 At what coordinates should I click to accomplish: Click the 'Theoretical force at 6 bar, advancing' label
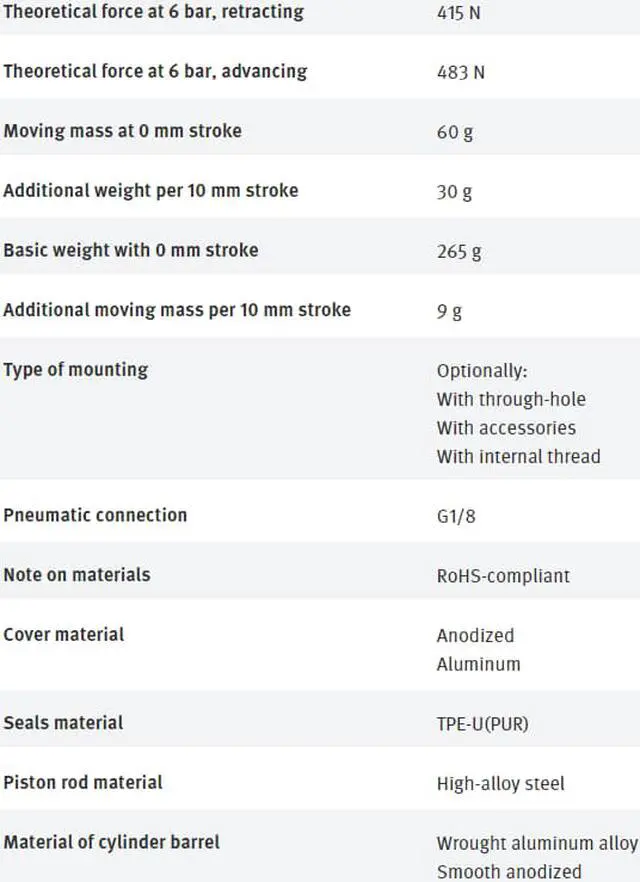point(155,72)
